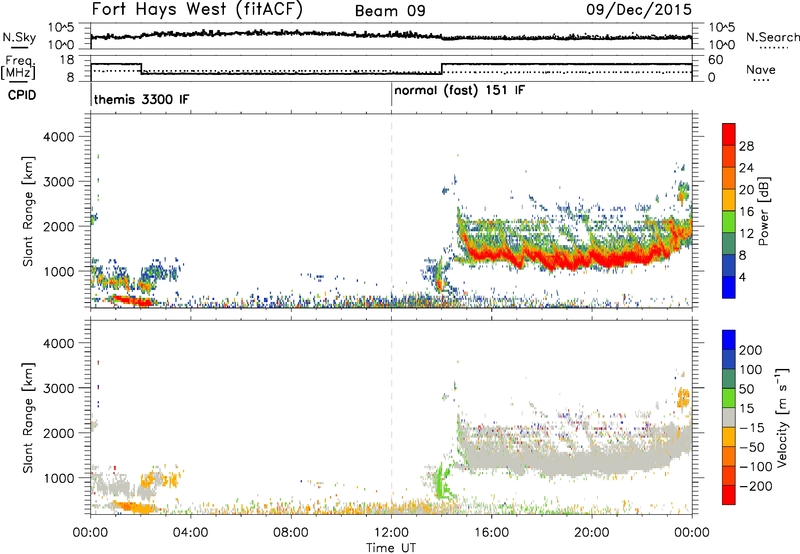Image resolution: width=800 pixels, height=554 pixels.
Task: Select the "normal (fast) 151 IF" mode label
Action: (x=459, y=91)
